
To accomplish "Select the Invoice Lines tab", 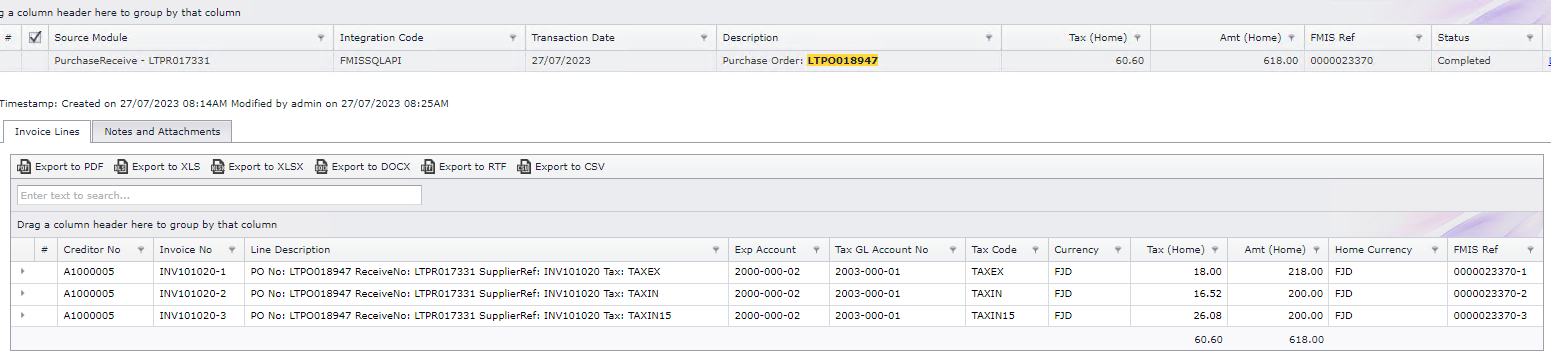I will point(47,131).
